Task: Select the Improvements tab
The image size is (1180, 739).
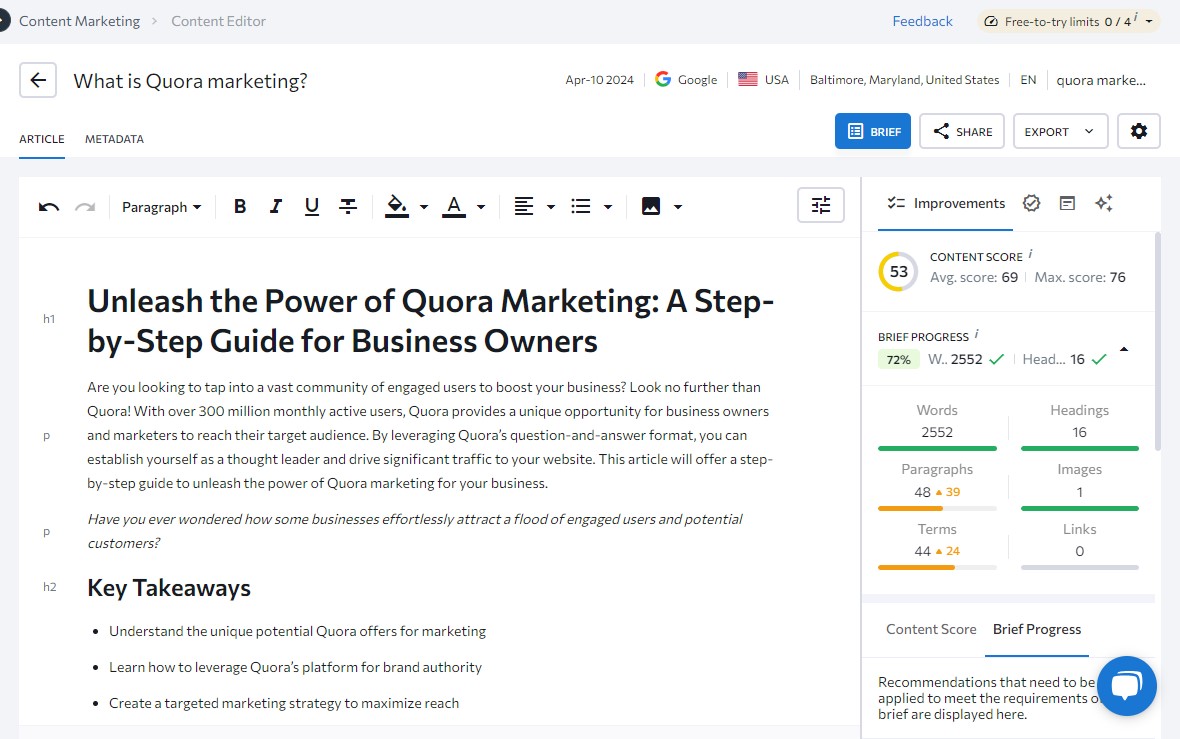Action: pos(946,203)
